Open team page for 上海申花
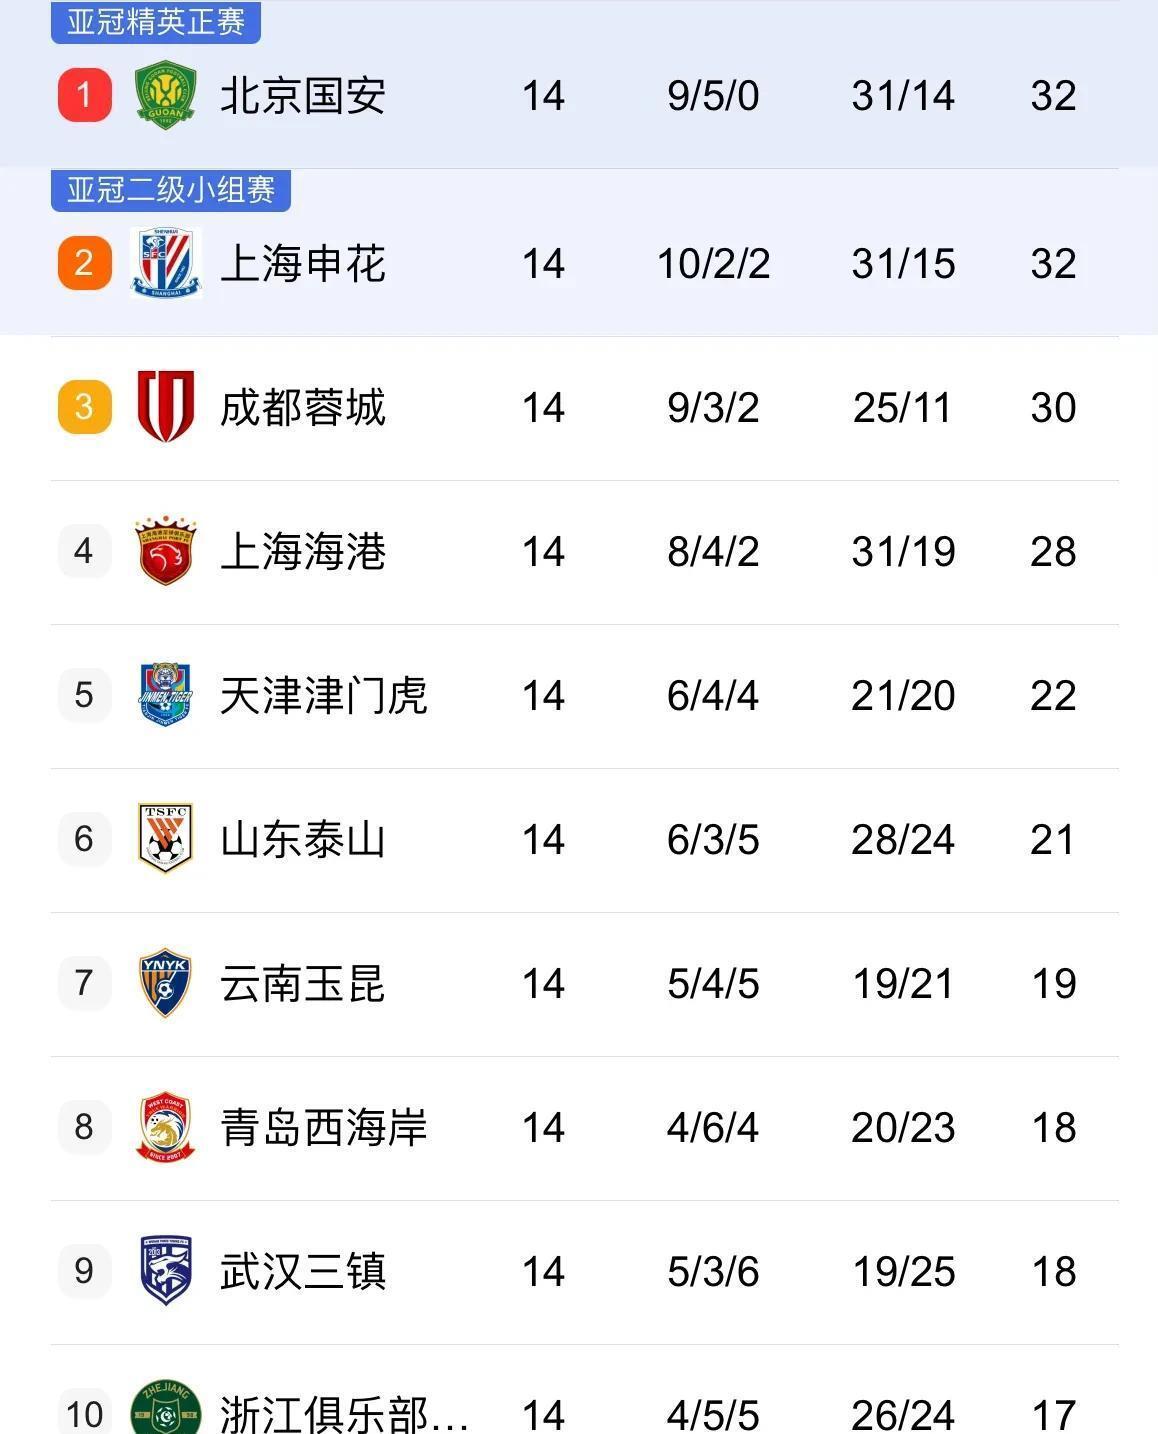 [x=302, y=264]
